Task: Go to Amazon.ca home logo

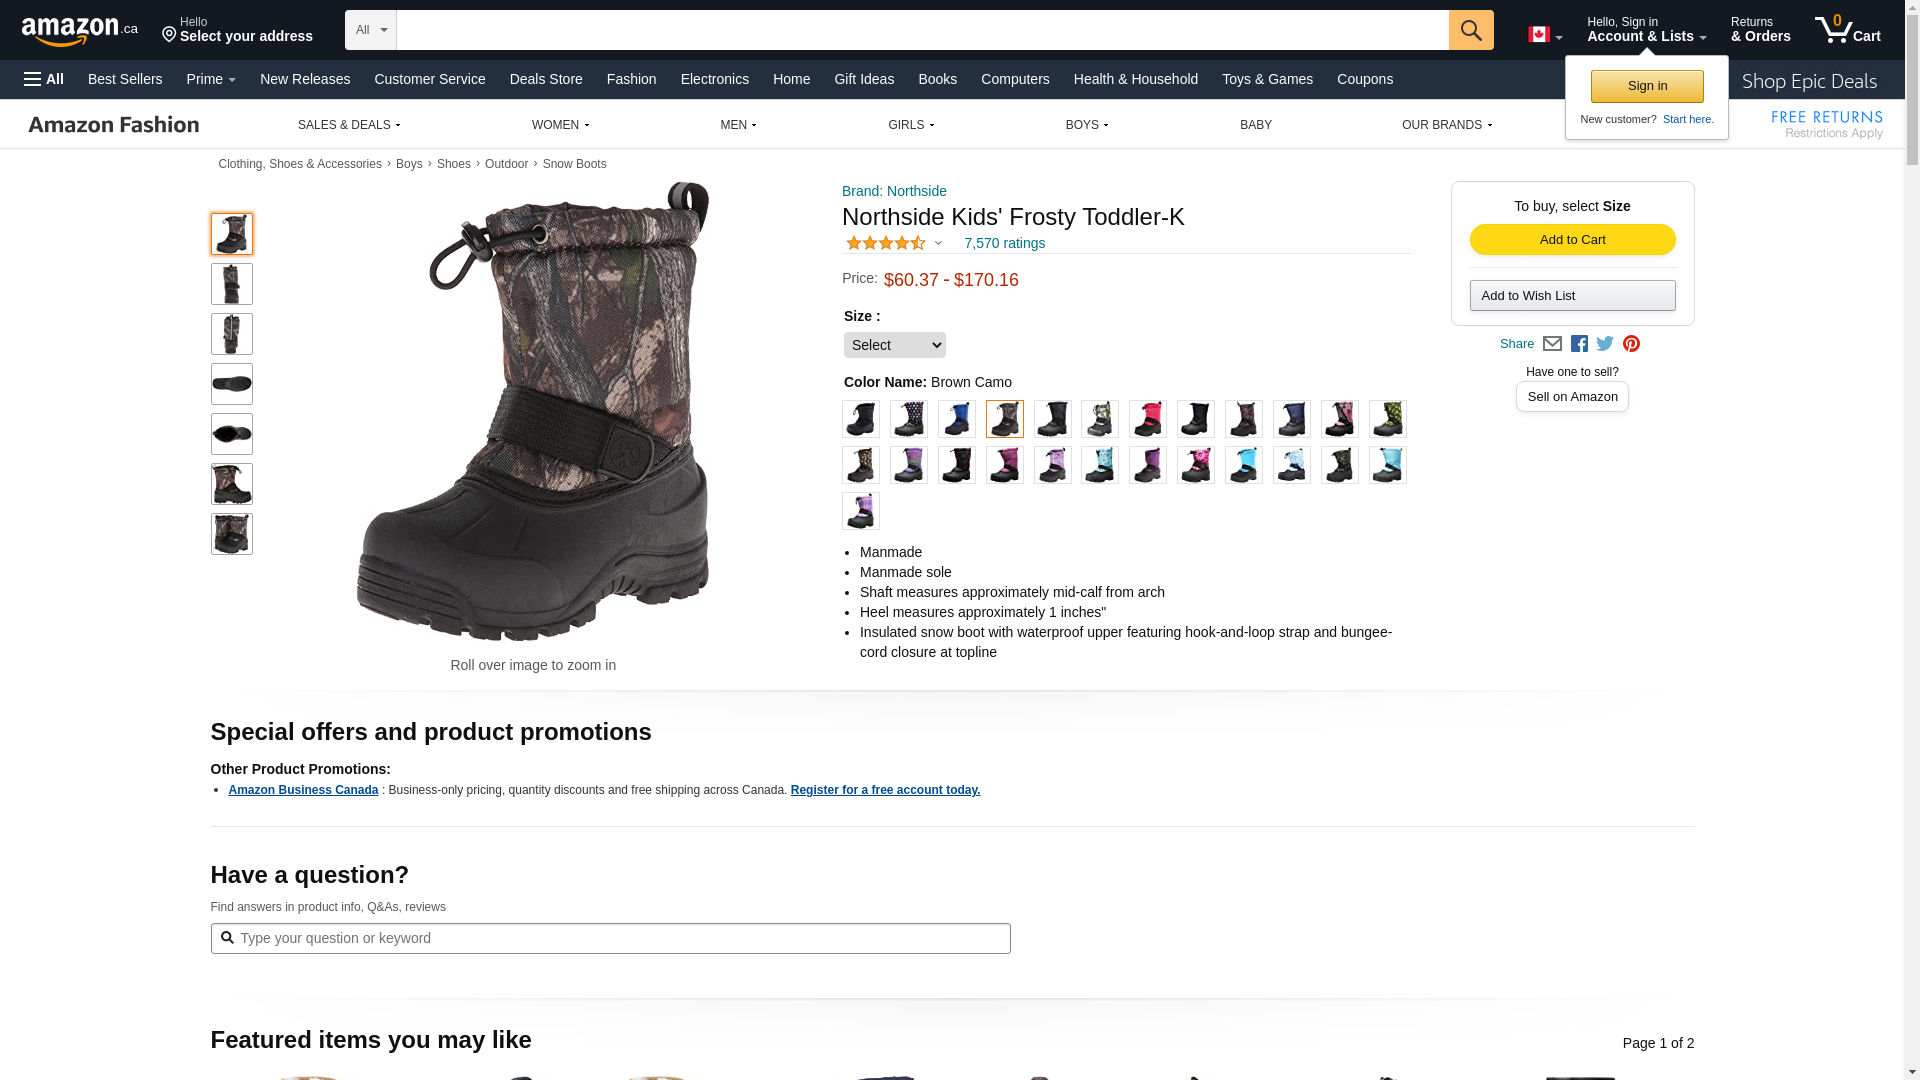Action: click(80, 31)
